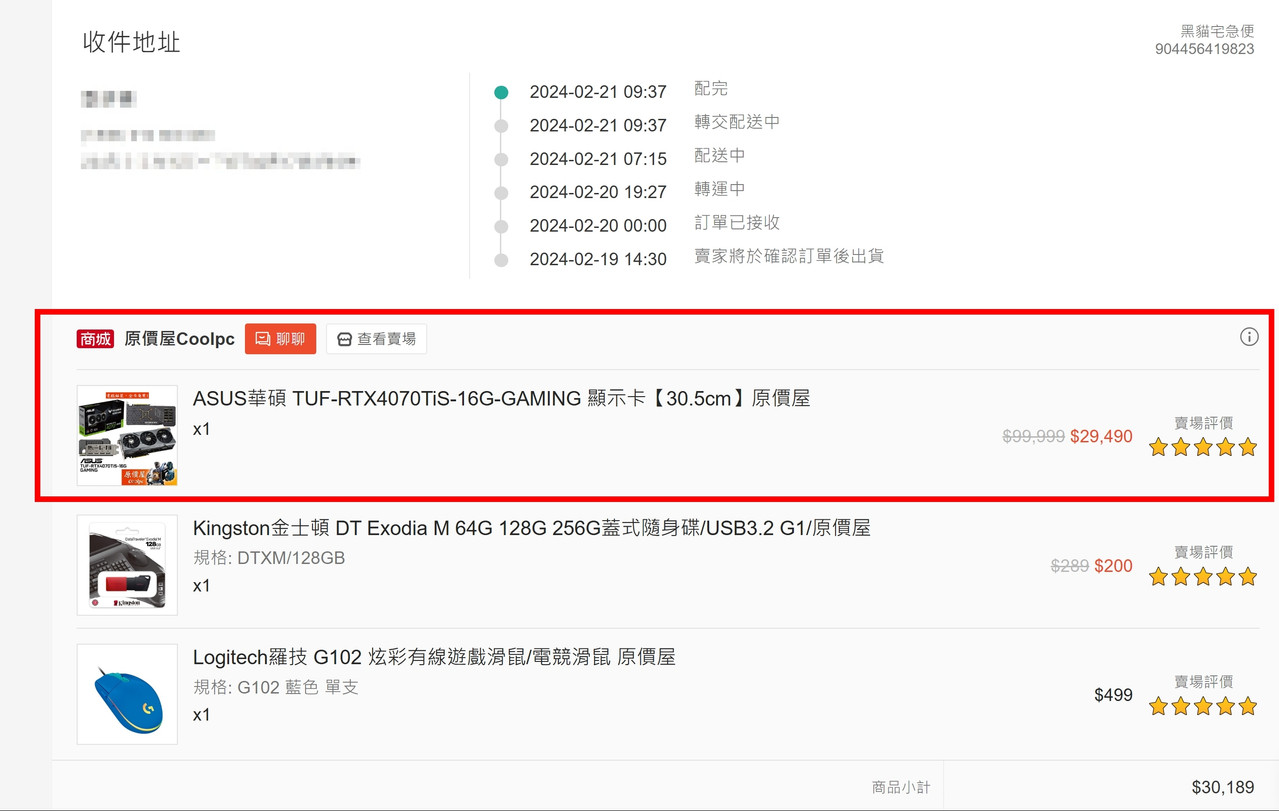Image resolution: width=1279 pixels, height=811 pixels.
Task: Click the 商品小計 subtotal label
Action: (x=901, y=788)
